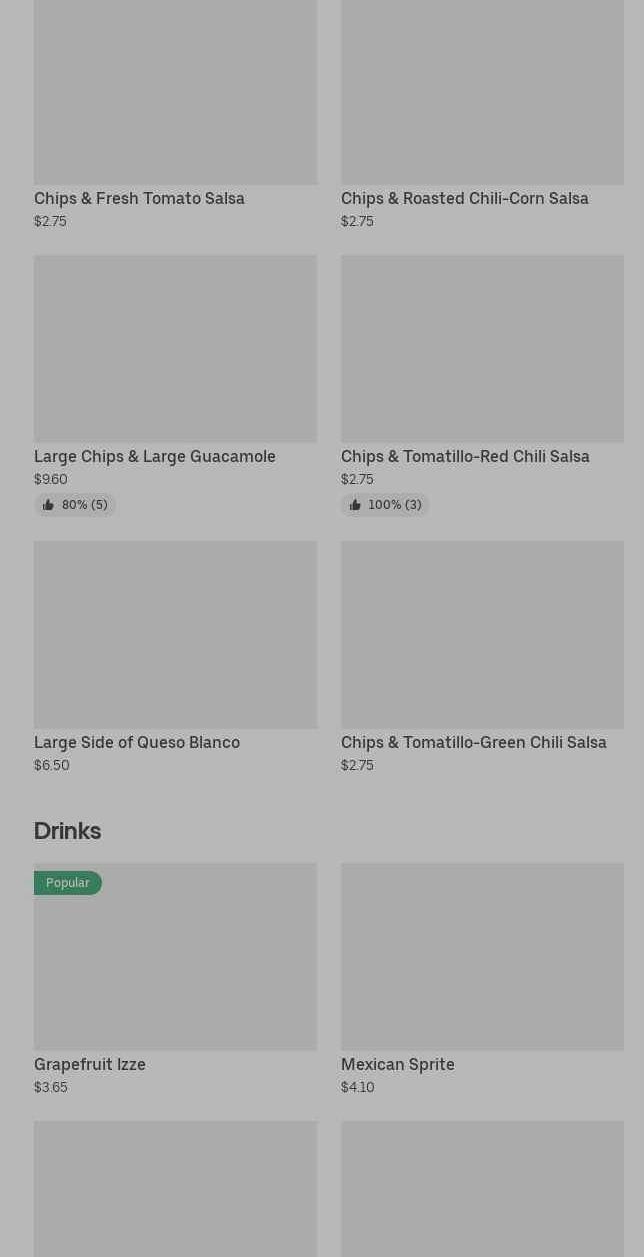Click the Chips & Tomatillo-Green Chili Salsa image
This screenshot has height=1257, width=644.
tap(482, 634)
